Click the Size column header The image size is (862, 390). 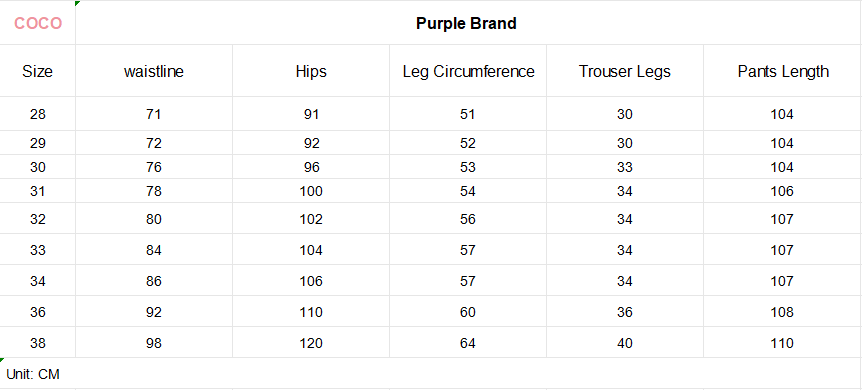[x=37, y=71]
